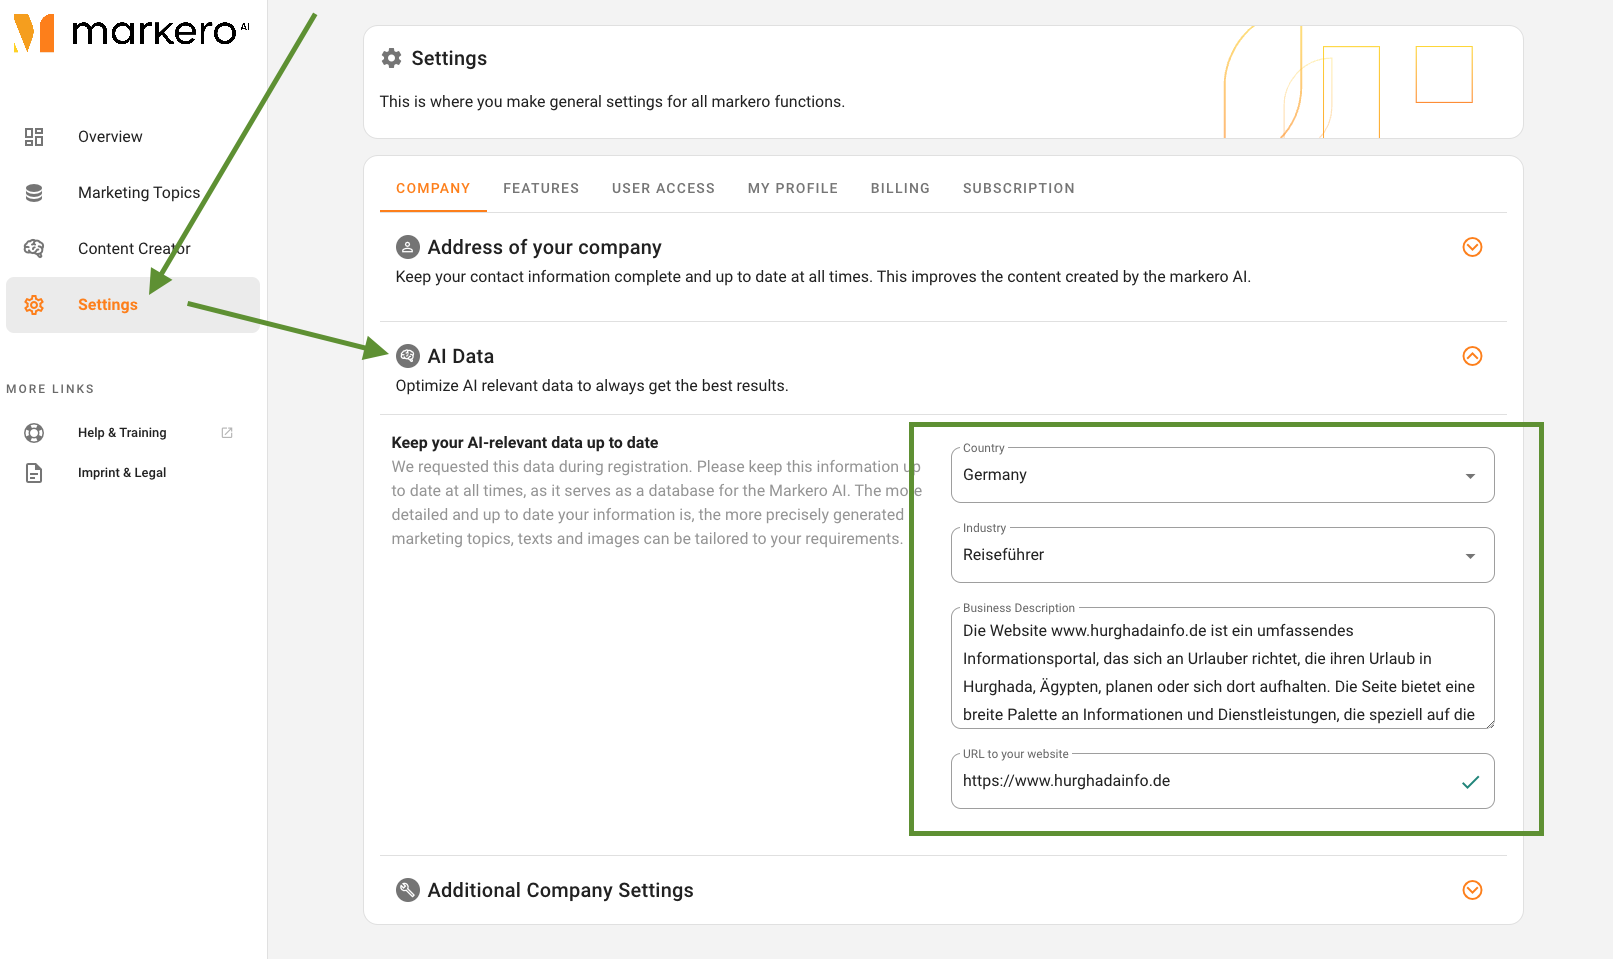This screenshot has height=959, width=1613.
Task: Click the AI Data heading
Action: coord(461,356)
